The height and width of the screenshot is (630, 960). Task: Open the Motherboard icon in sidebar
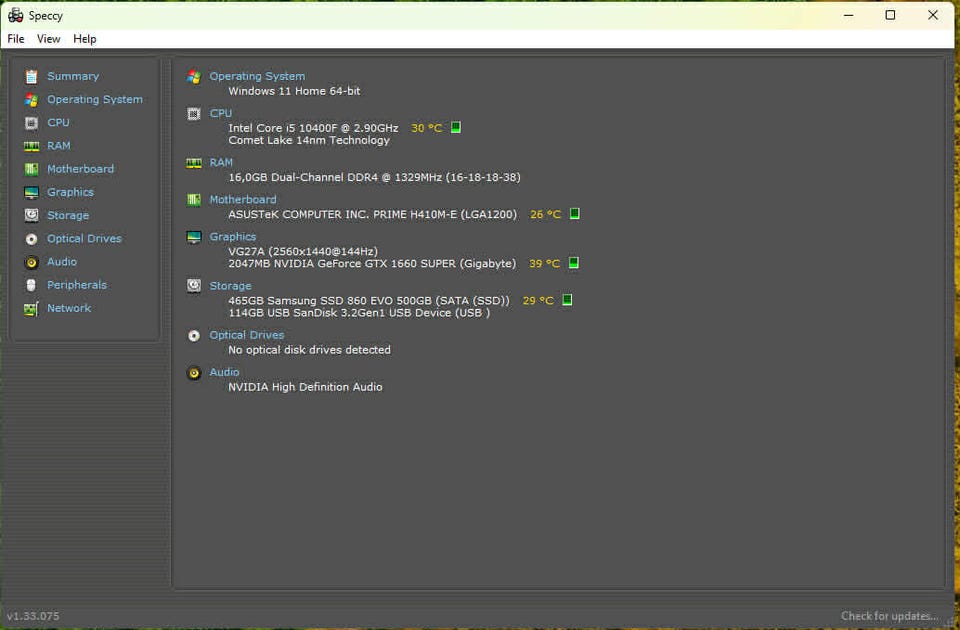click(31, 169)
